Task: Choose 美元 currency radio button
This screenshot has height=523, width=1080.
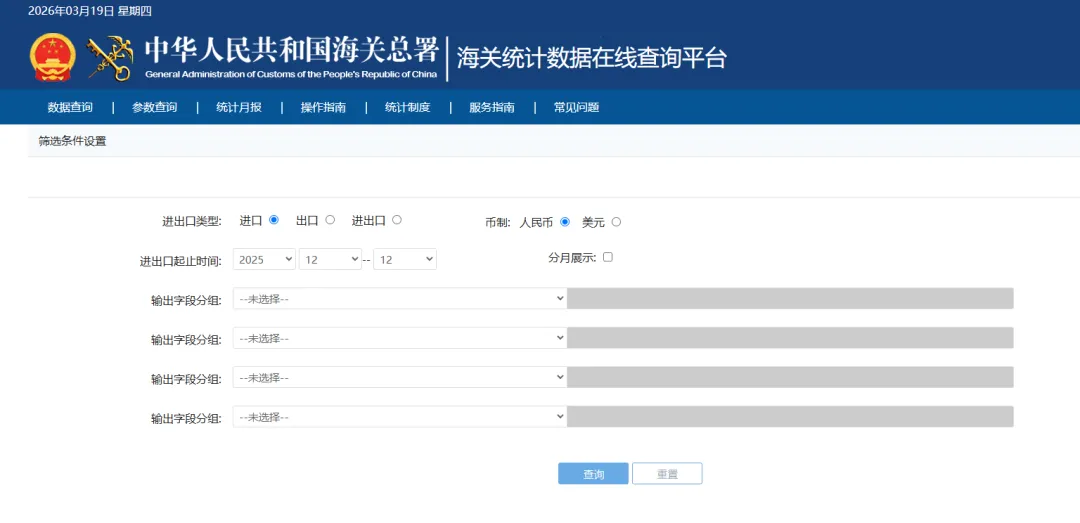Action: click(616, 222)
